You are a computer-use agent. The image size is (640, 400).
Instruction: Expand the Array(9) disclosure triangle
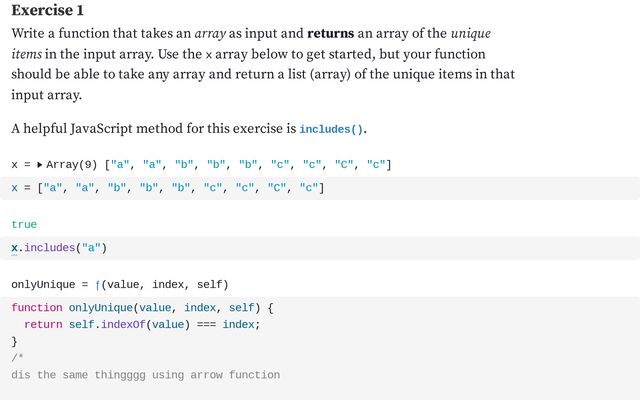39,164
